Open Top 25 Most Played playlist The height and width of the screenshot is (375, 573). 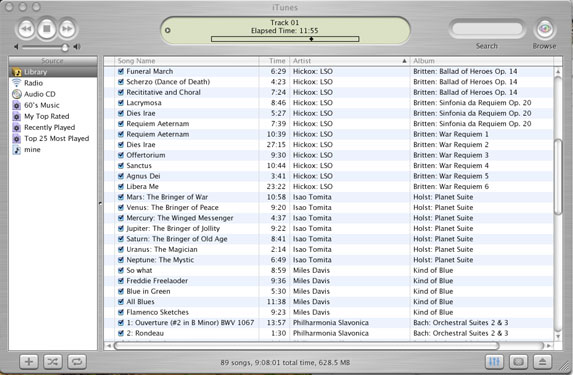[x=53, y=139]
